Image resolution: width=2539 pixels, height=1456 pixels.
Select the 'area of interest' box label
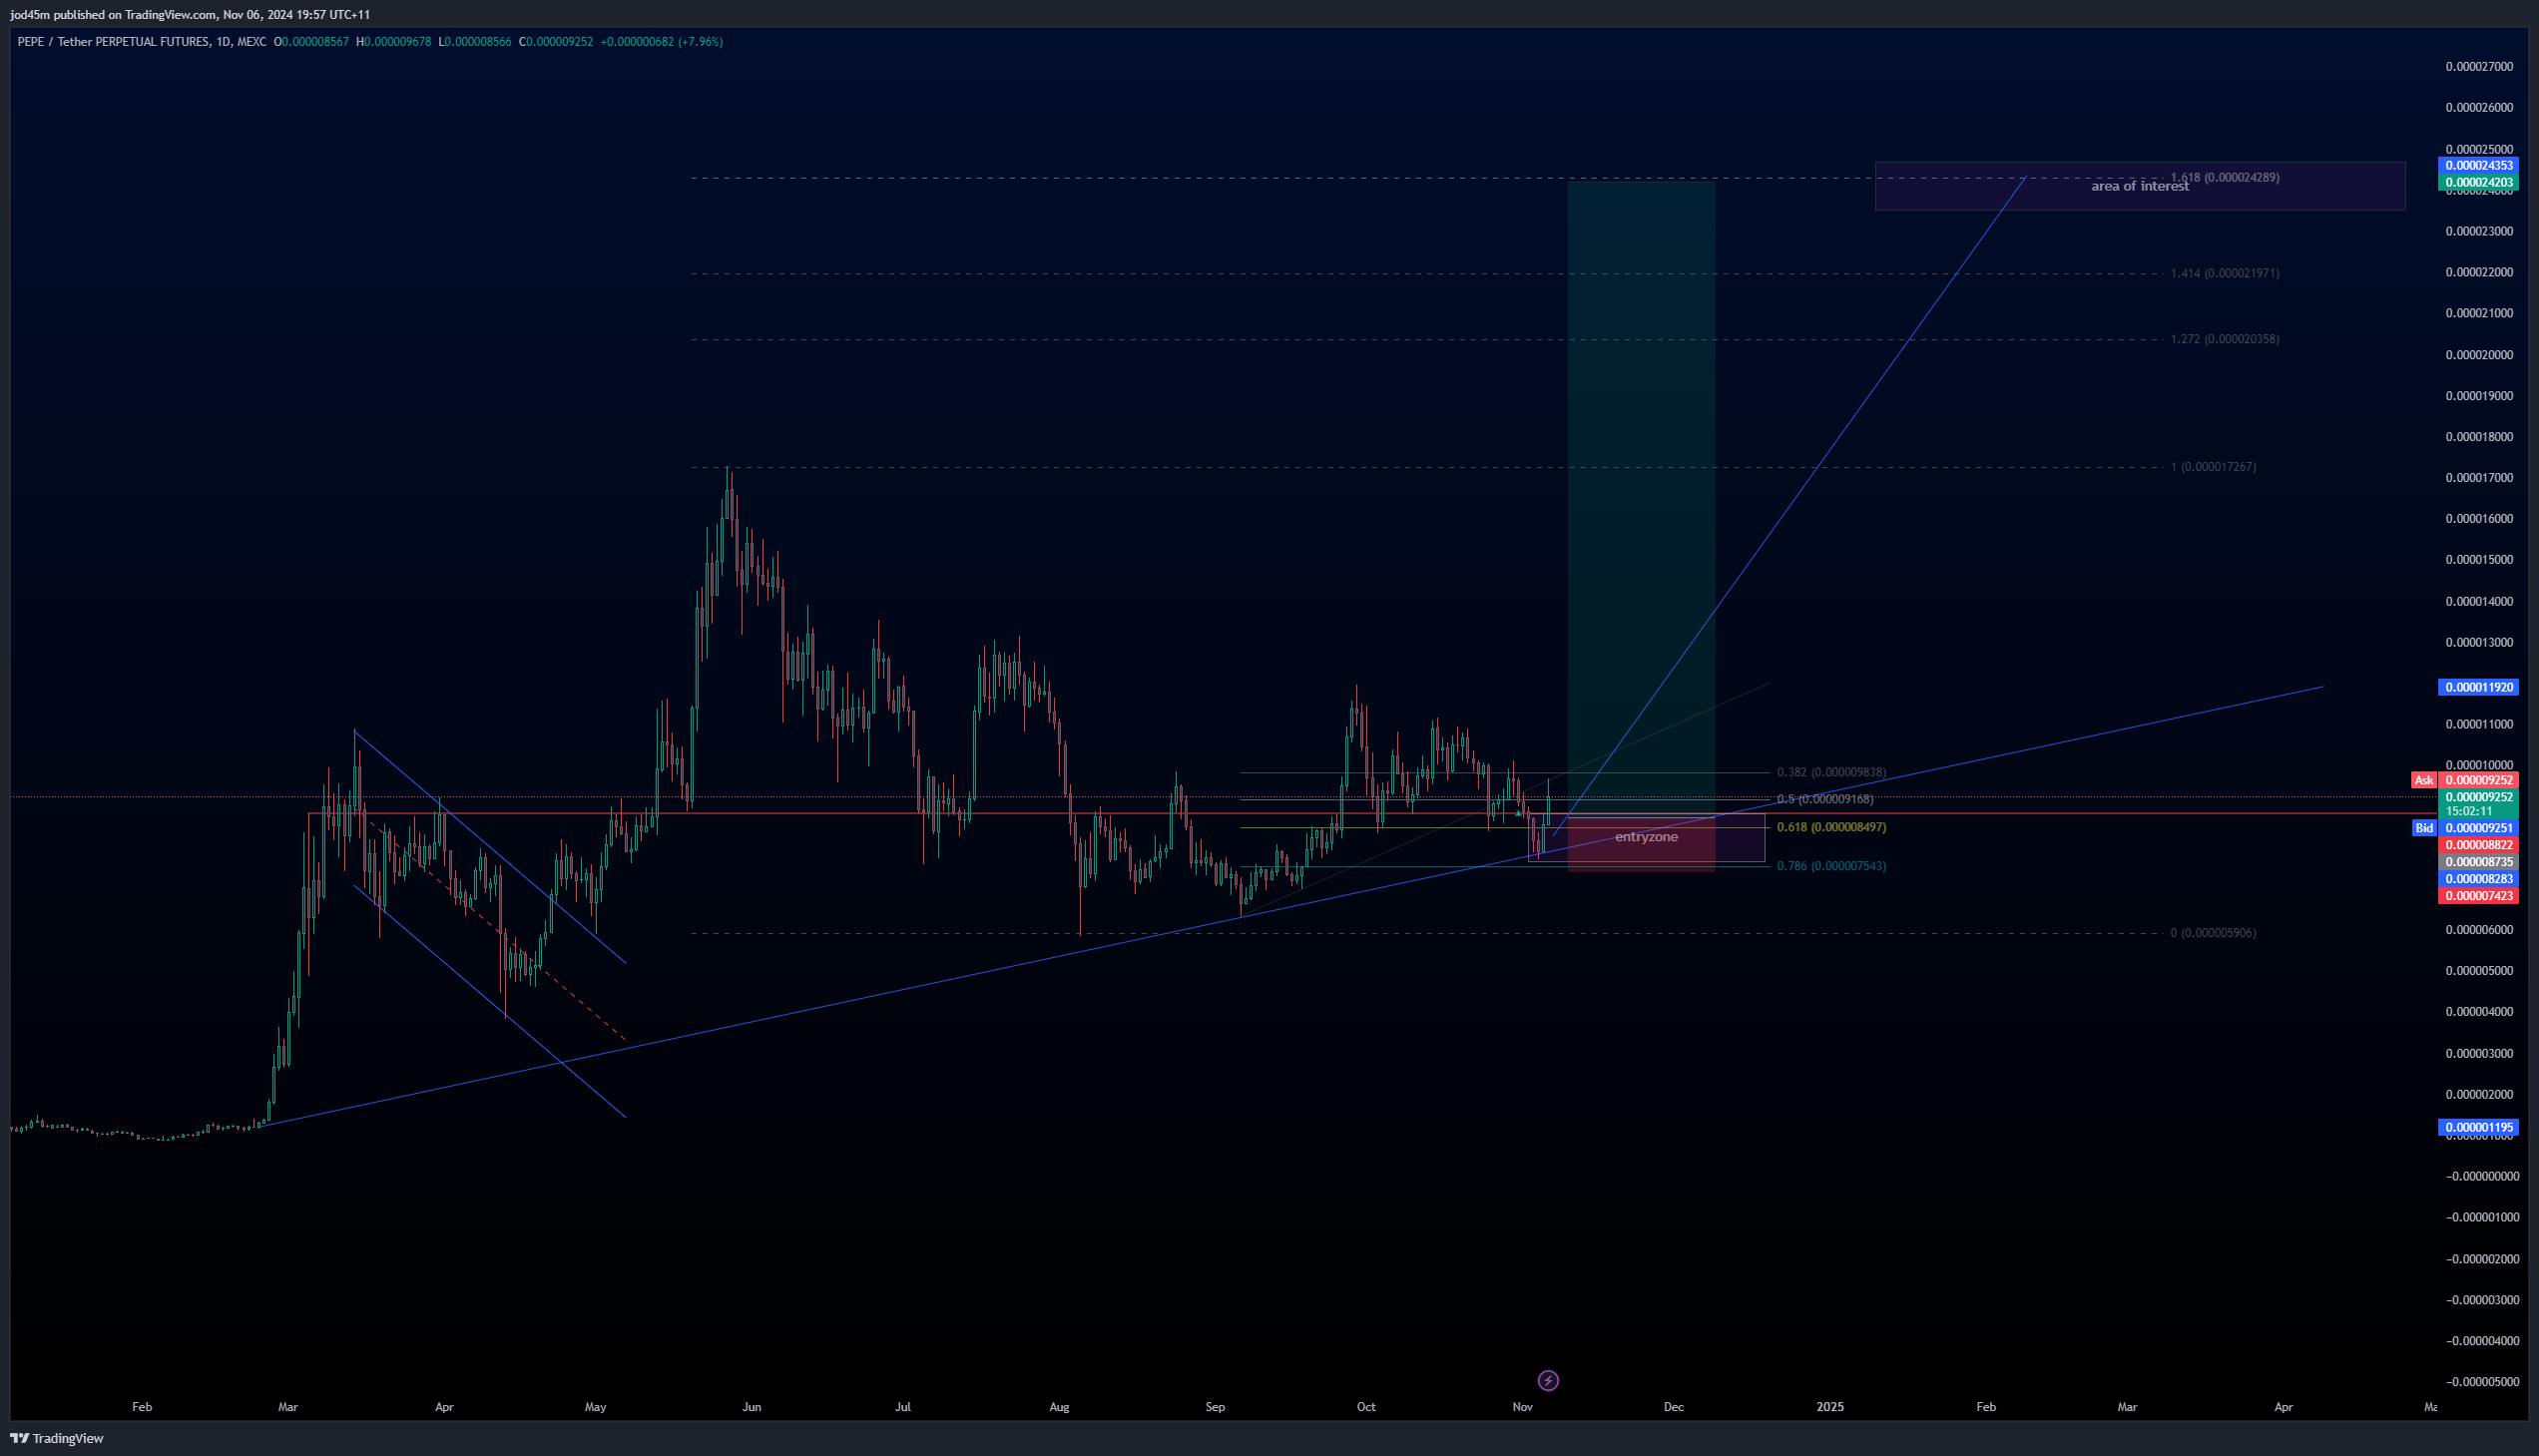coord(2140,186)
